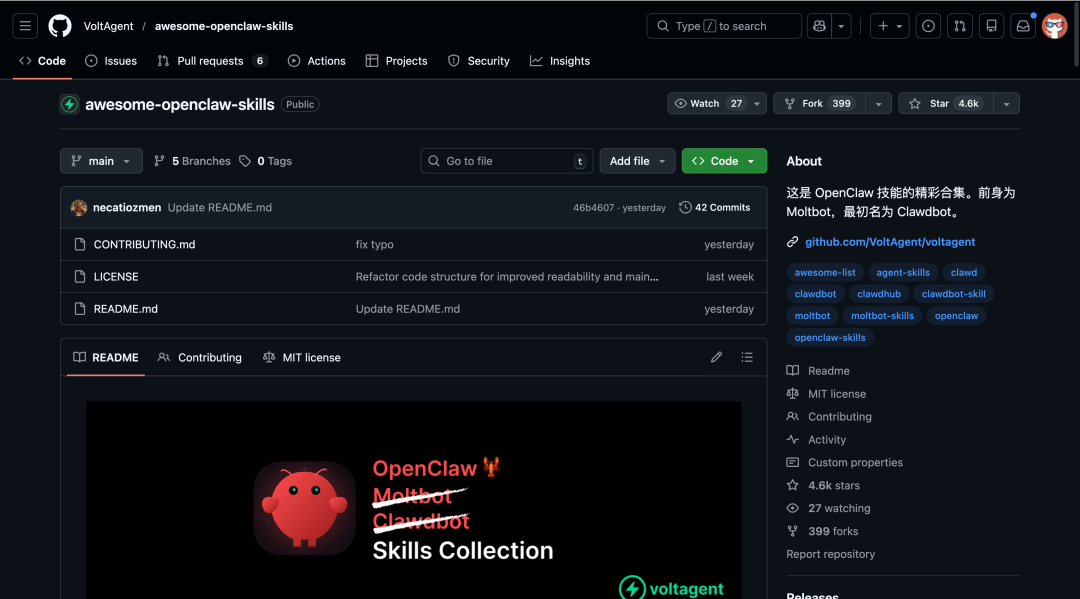Image resolution: width=1080 pixels, height=599 pixels.
Task: Click the GitHub octocat home logo
Action: click(x=59, y=25)
